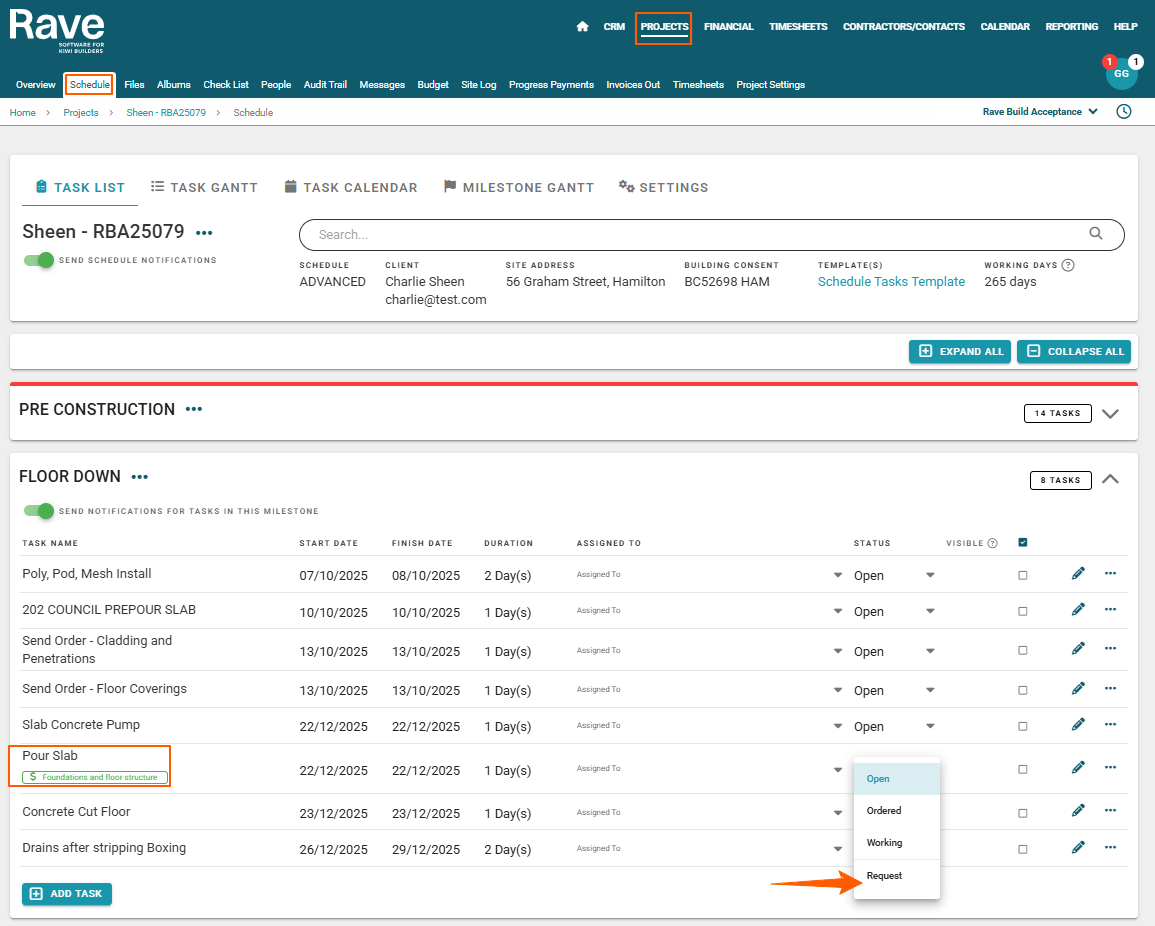
Task: Open Pre Construction milestone three-dot menu
Action: click(x=194, y=410)
